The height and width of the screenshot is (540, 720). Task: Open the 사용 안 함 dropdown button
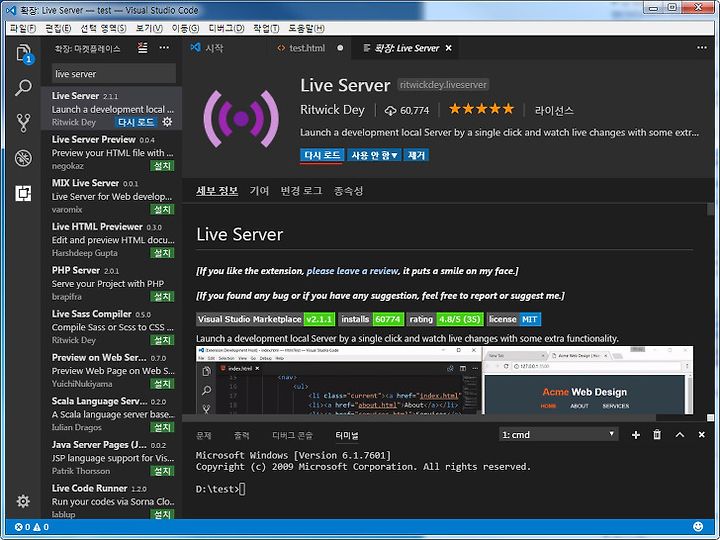click(374, 155)
